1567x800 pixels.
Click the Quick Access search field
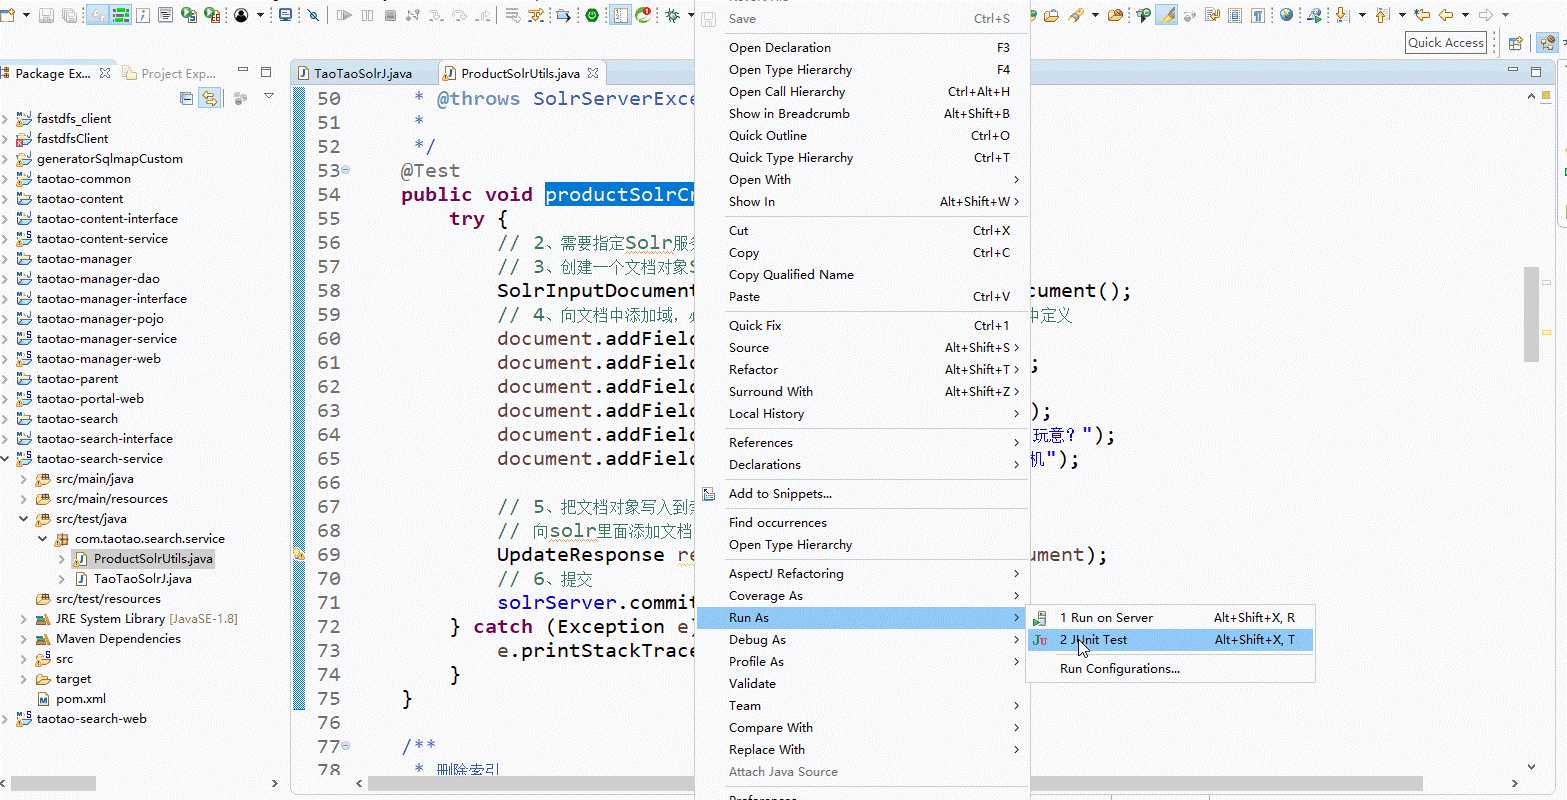1445,43
